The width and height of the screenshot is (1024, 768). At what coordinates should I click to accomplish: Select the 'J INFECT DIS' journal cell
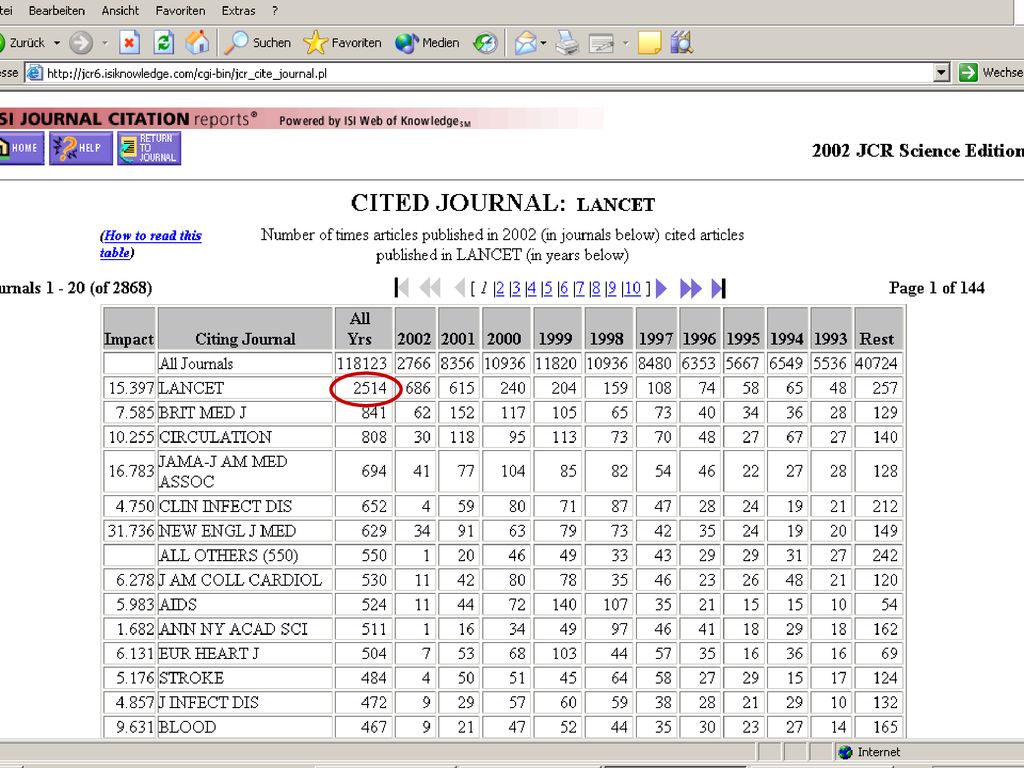[x=245, y=702]
